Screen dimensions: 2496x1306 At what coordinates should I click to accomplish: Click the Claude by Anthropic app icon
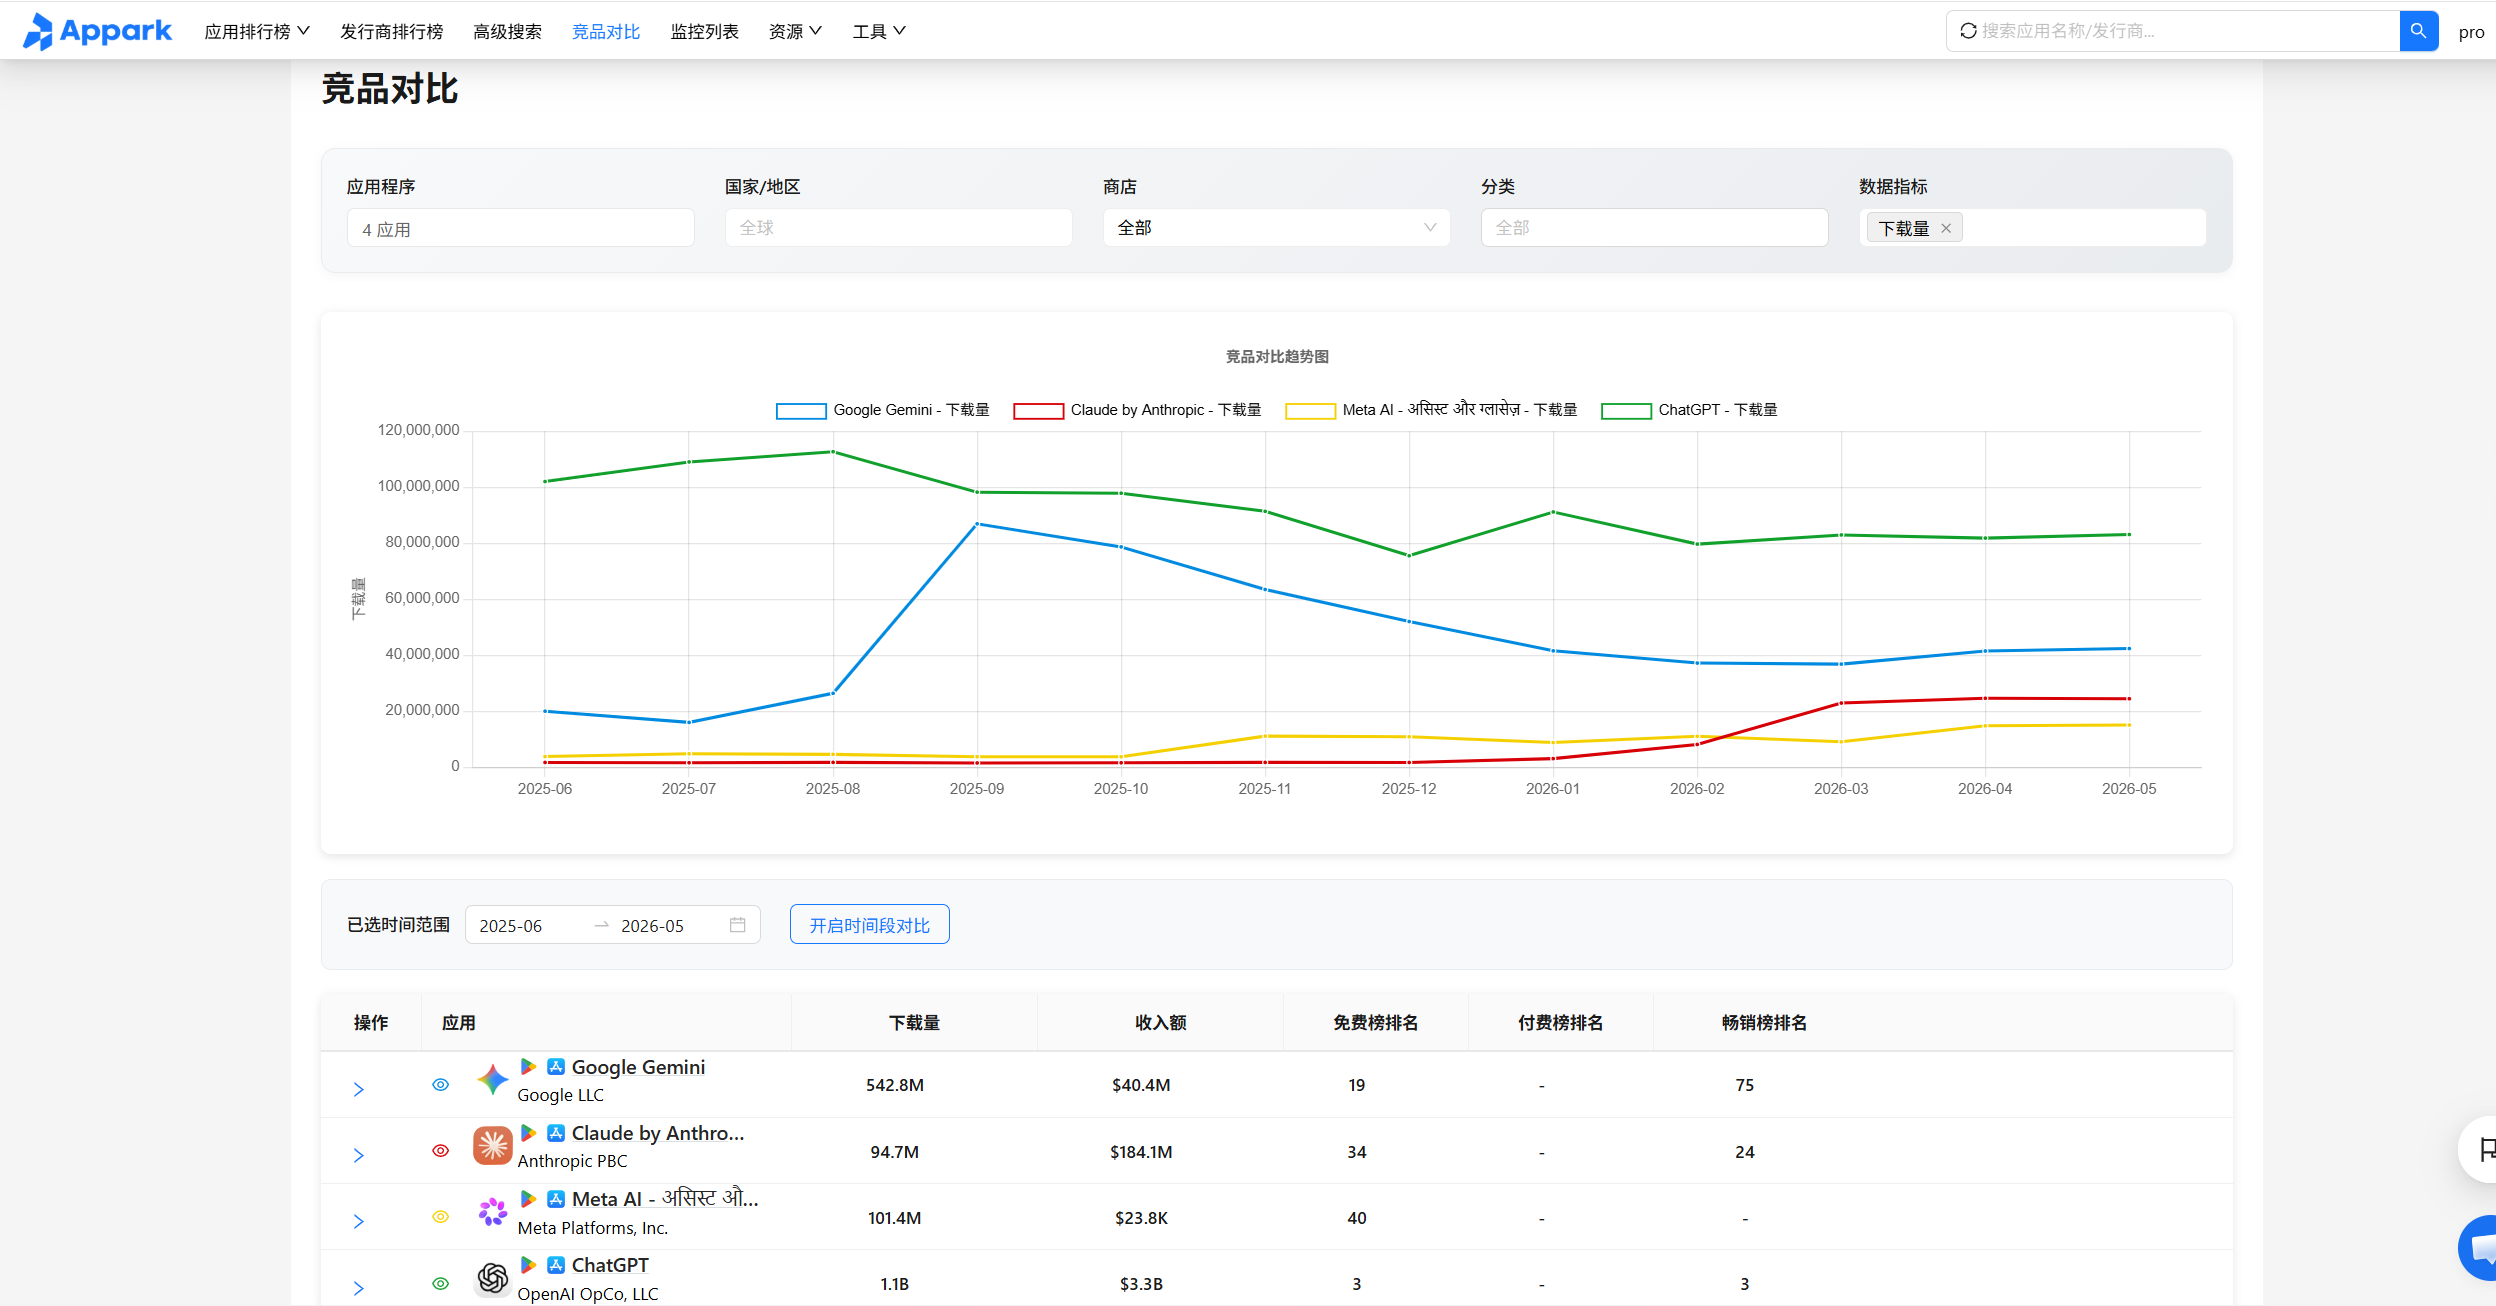[x=492, y=1146]
